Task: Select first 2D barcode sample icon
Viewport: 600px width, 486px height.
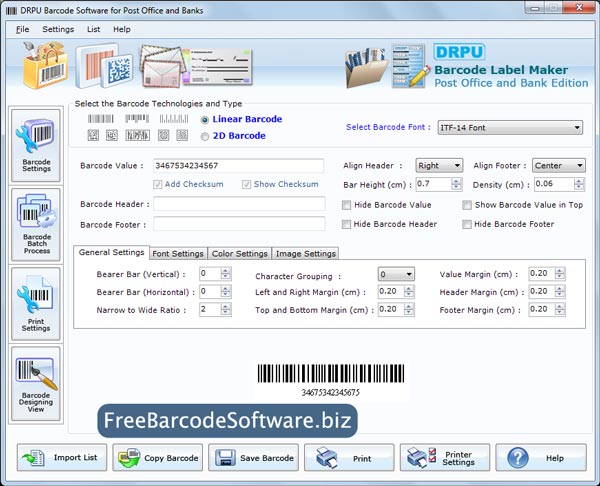Action: point(93,135)
